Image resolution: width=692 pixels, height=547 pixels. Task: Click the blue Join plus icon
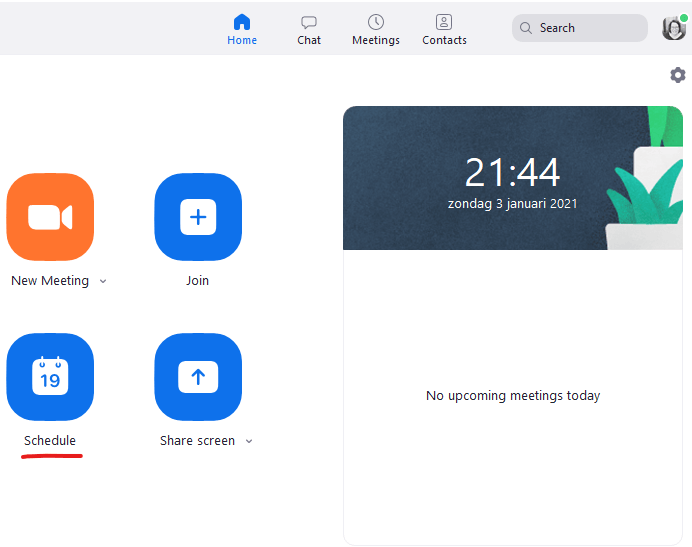(198, 217)
